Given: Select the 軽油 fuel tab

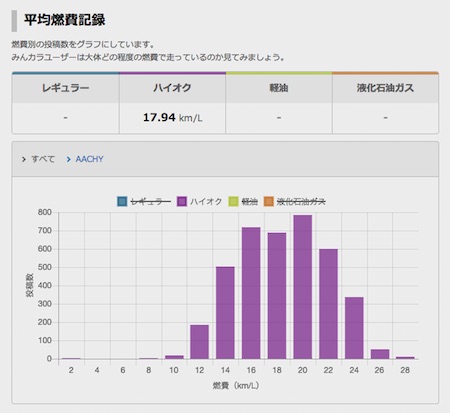Looking at the screenshot, I should point(279,88).
